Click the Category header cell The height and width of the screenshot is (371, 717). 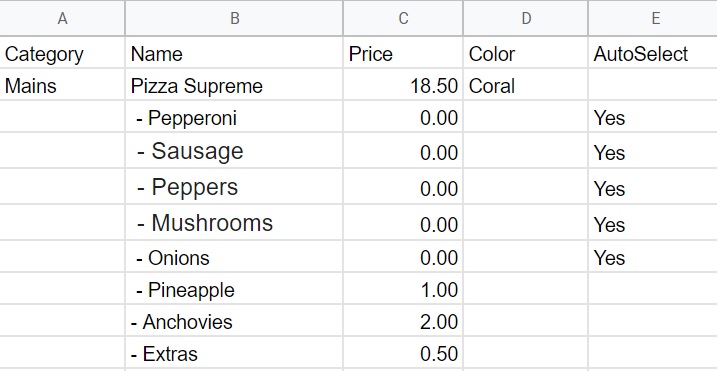tap(62, 53)
